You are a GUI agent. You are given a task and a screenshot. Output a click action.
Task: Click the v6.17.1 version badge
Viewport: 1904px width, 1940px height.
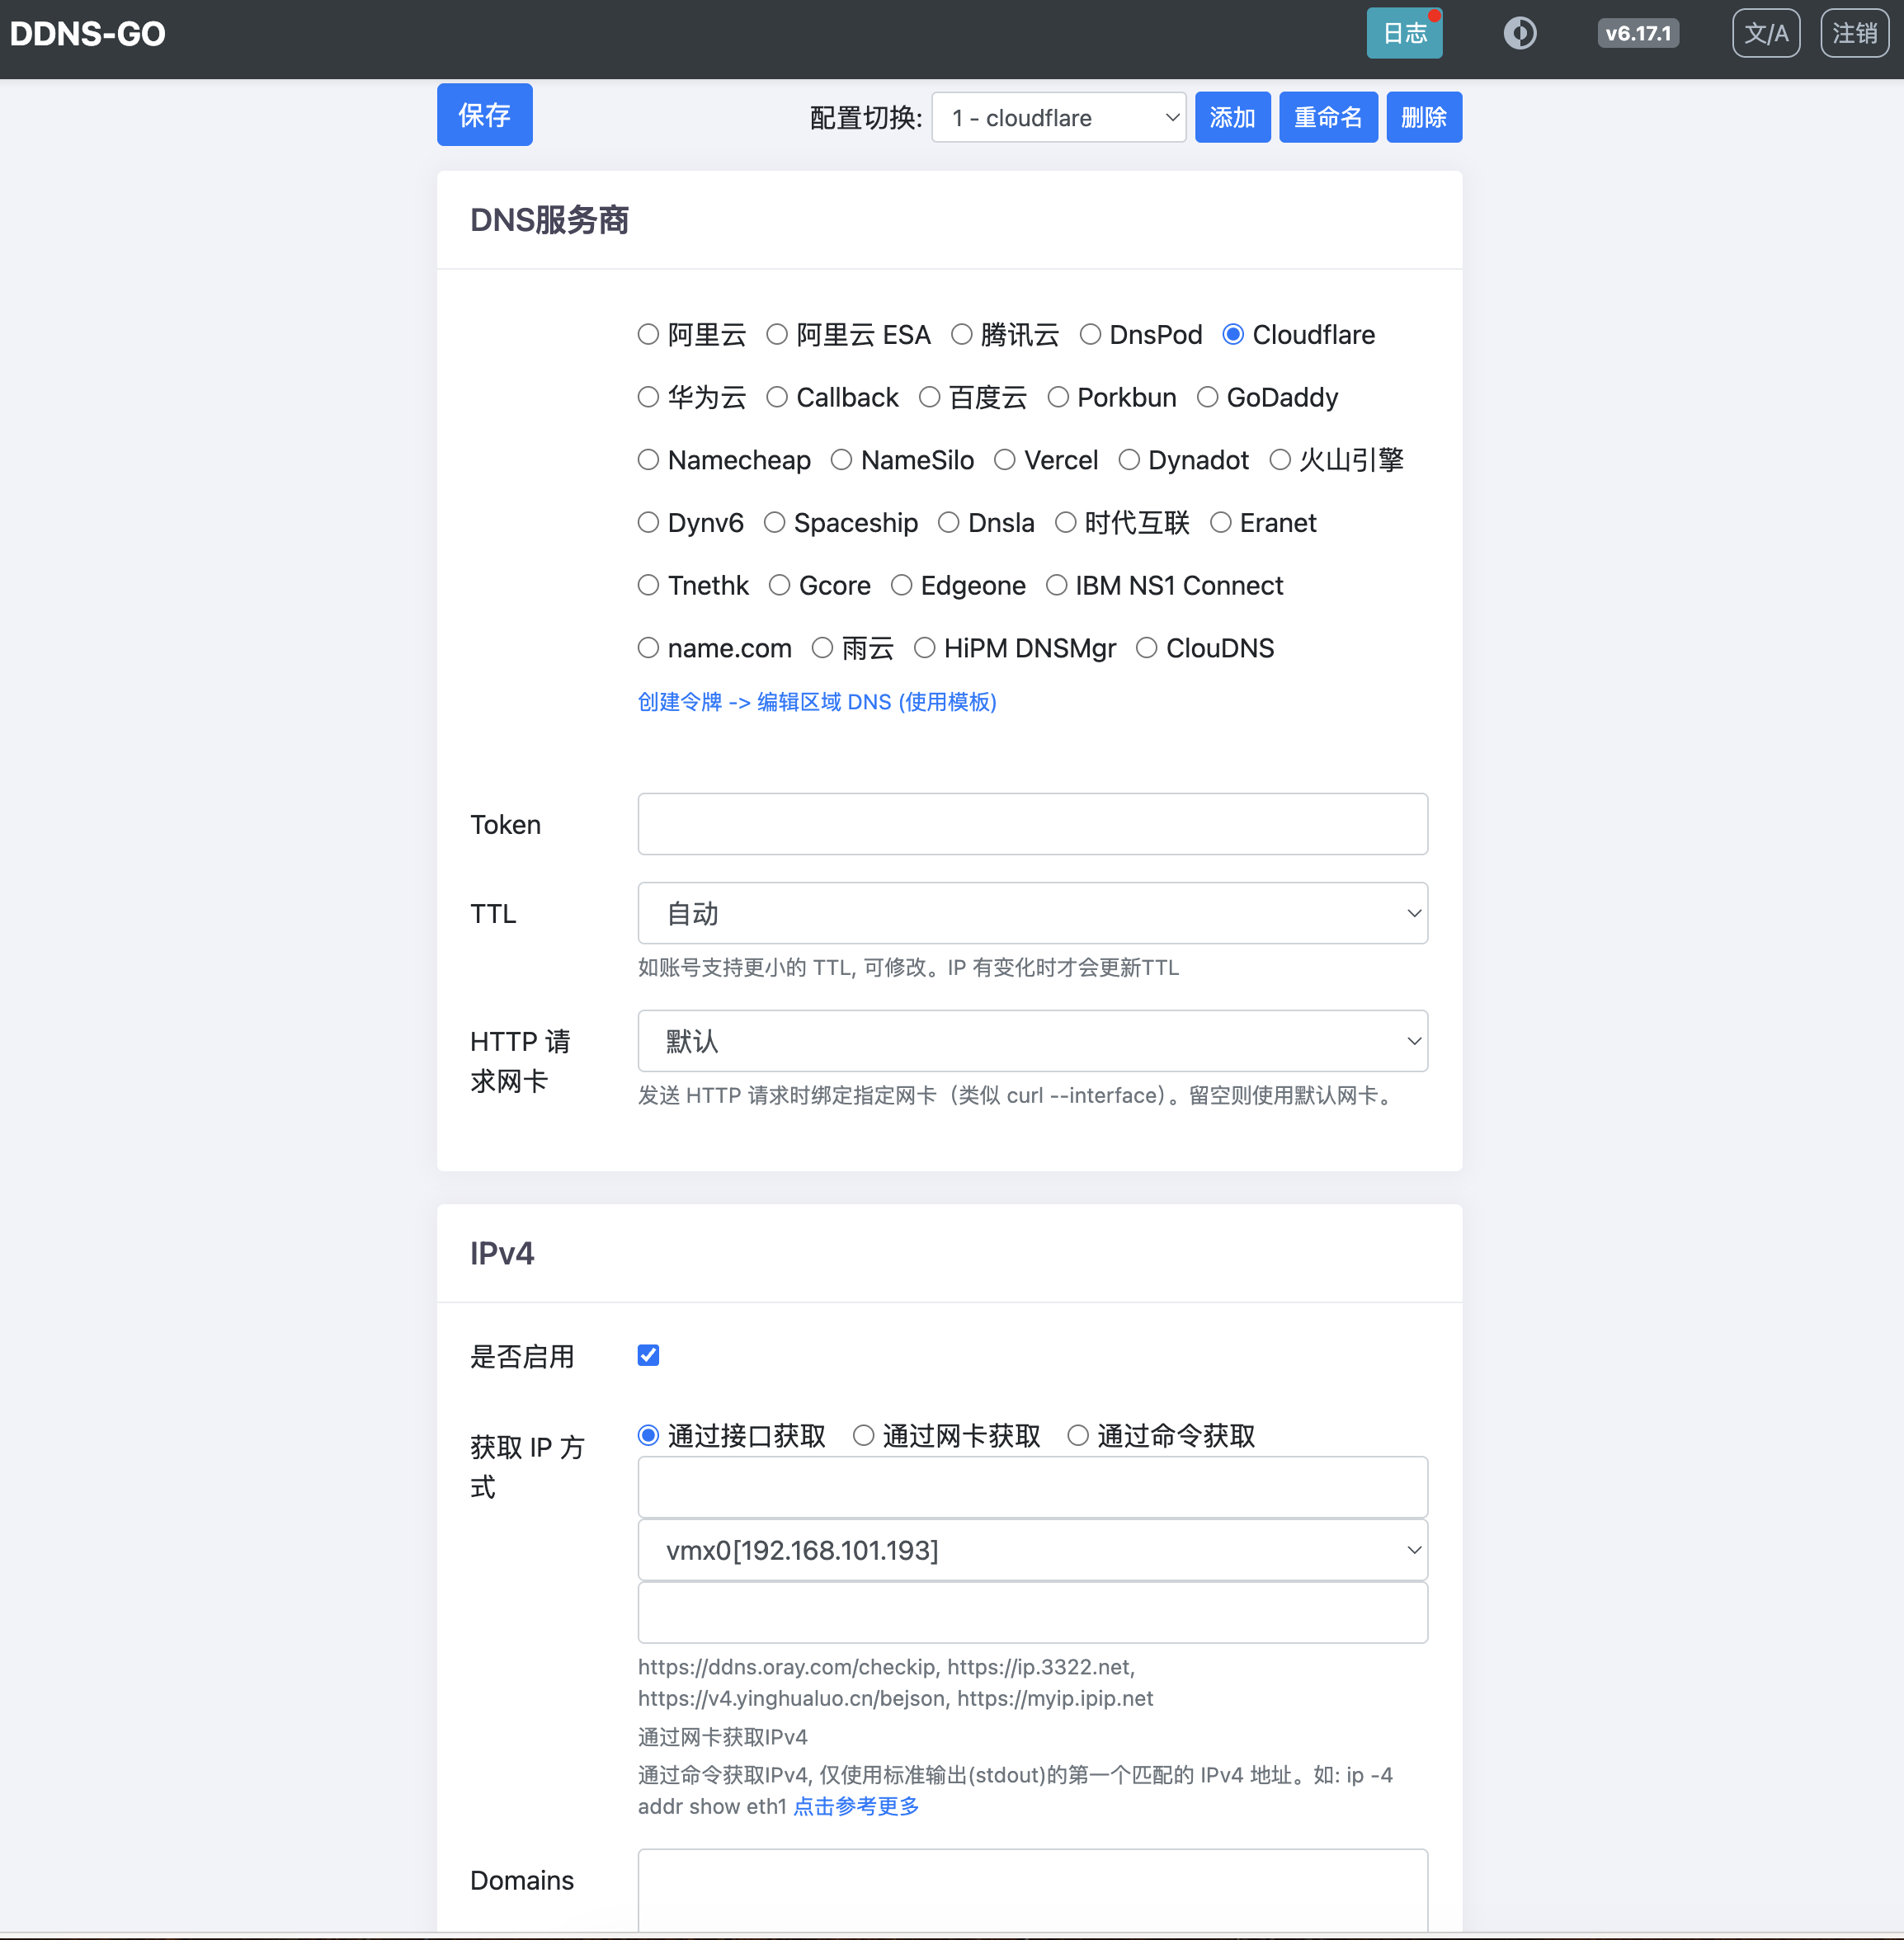coord(1638,33)
